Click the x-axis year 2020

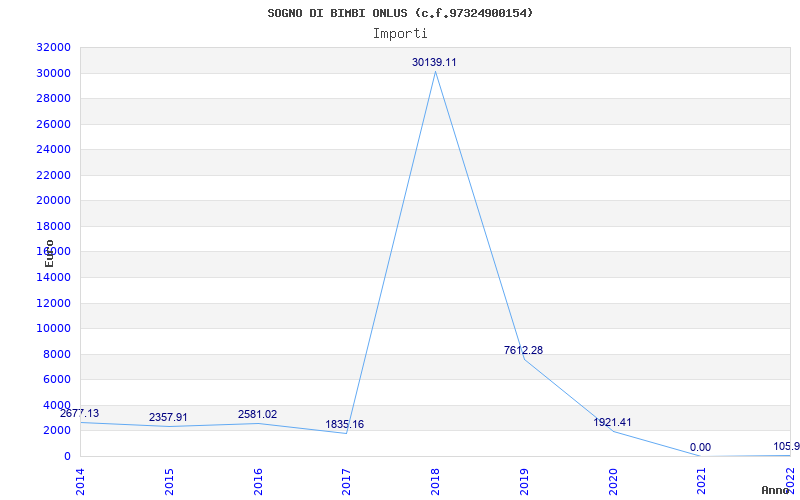613,482
